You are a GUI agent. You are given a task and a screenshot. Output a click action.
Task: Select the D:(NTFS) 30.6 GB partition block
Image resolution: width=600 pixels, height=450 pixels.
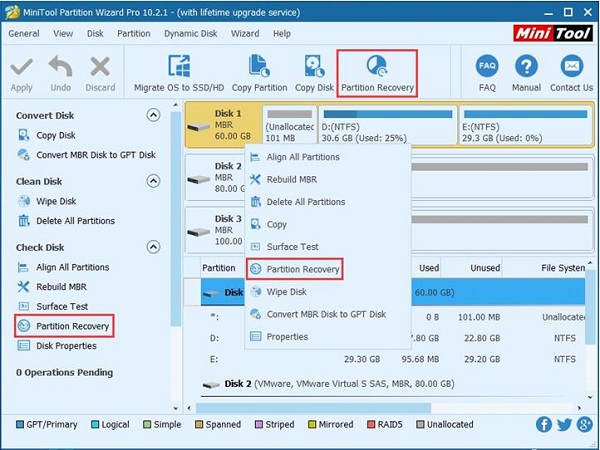coord(387,126)
